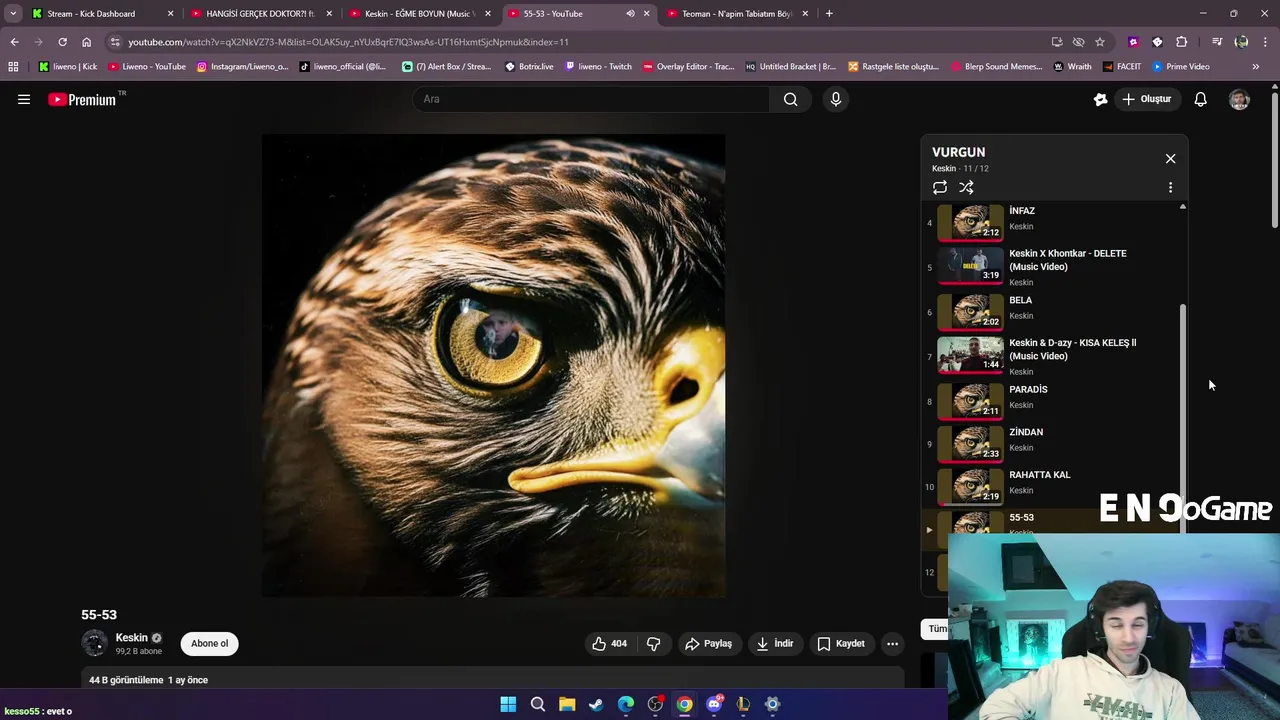
Task: Click the address bar URL
Action: (x=348, y=42)
